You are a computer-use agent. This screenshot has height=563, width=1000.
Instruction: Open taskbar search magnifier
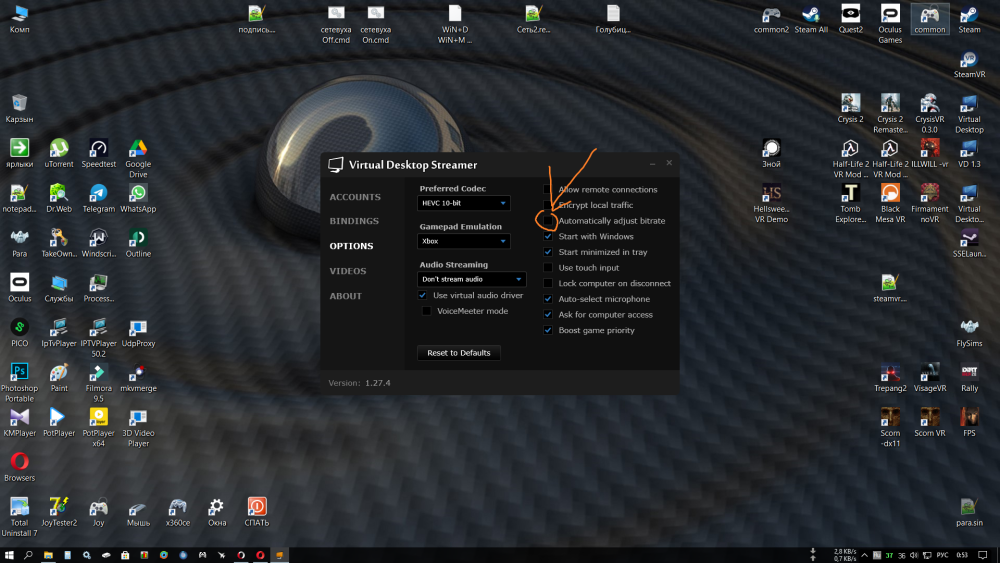[x=28, y=555]
